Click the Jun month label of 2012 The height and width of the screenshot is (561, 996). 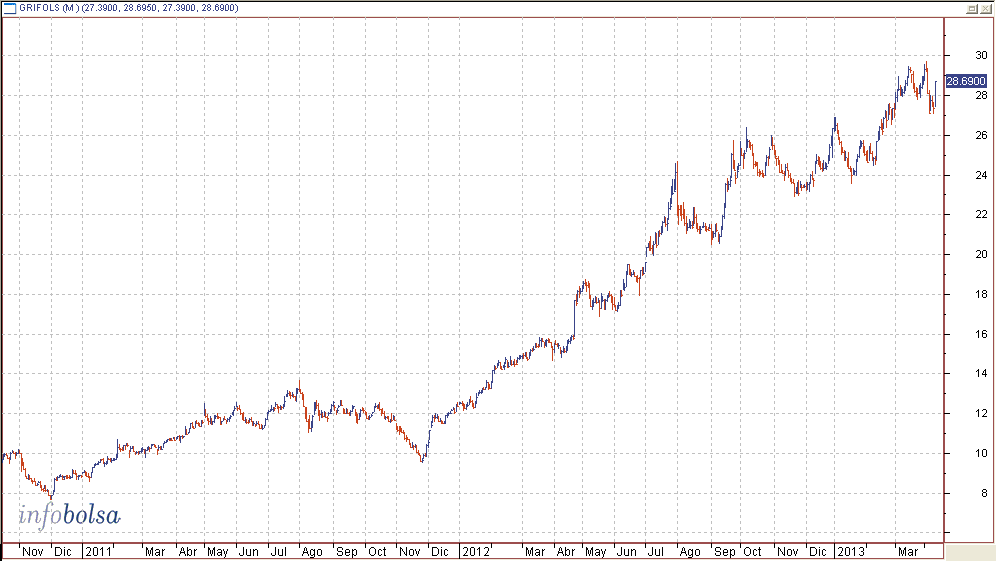point(626,551)
